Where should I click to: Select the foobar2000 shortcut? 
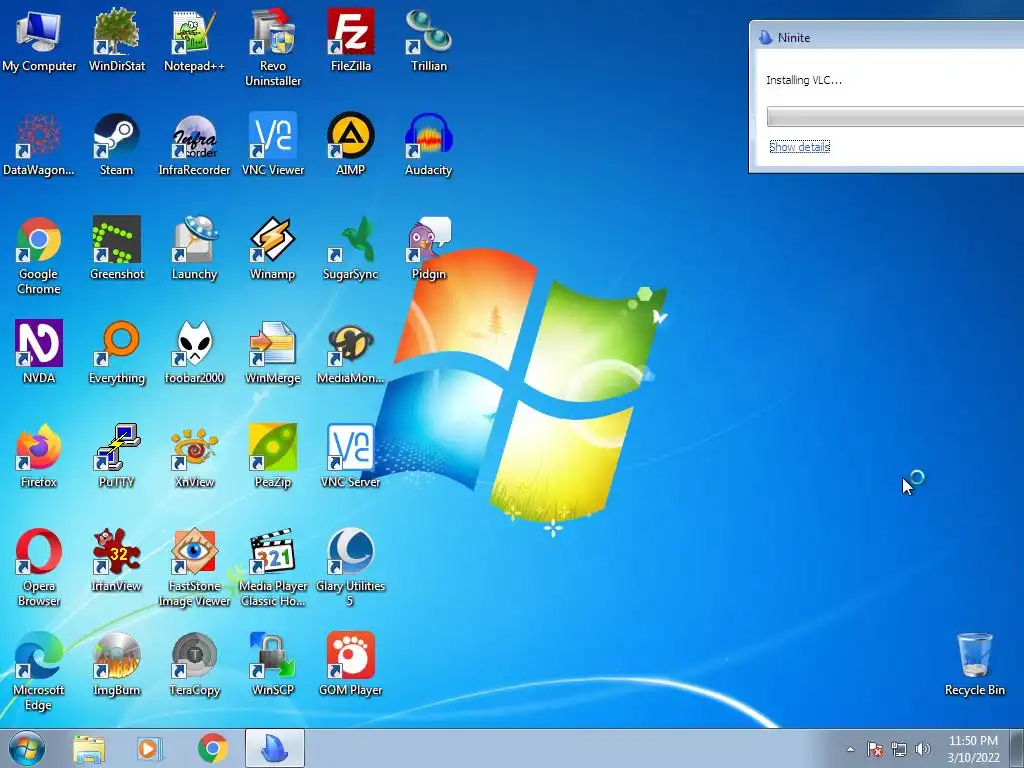[195, 352]
